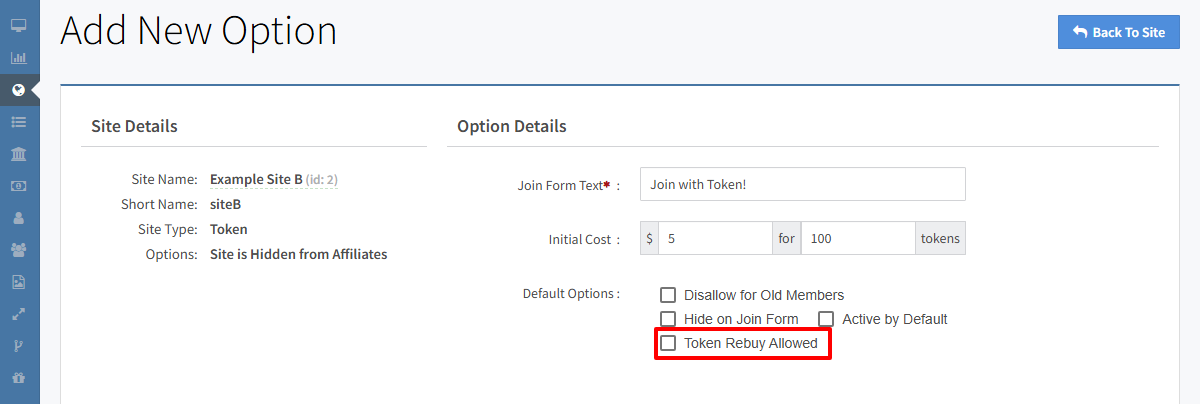Click the expand arrows sidebar icon
The width and height of the screenshot is (1200, 404).
18,313
